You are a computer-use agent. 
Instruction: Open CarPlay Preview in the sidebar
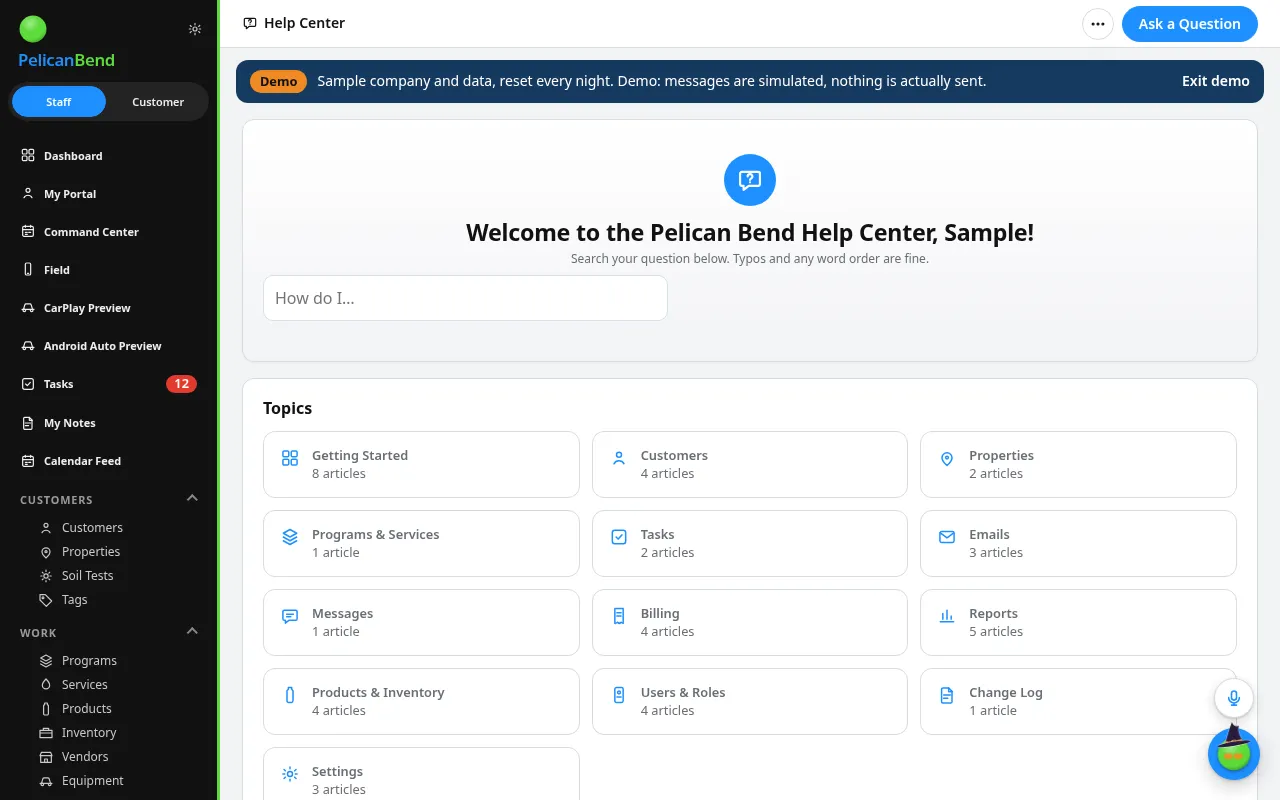[109, 308]
